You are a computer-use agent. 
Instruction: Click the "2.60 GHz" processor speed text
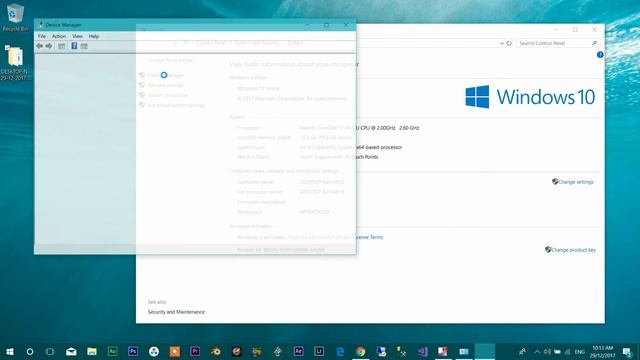coord(409,128)
